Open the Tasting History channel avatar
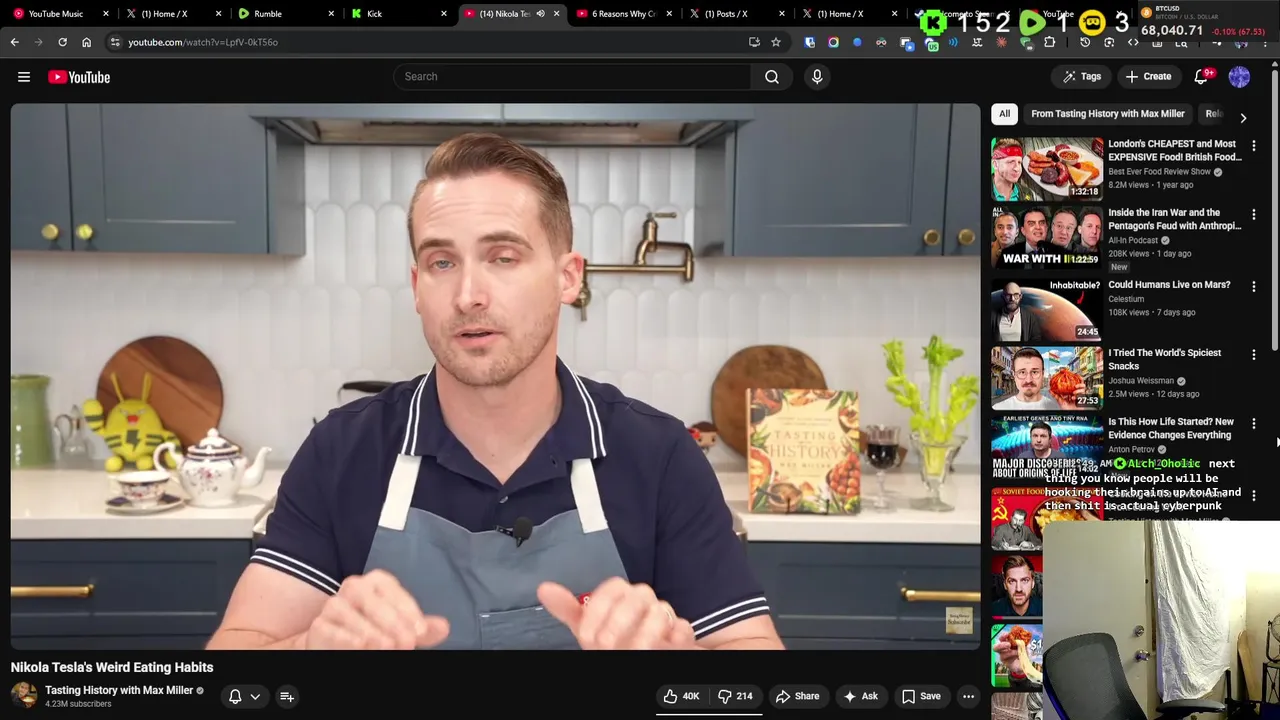Image resolution: width=1280 pixels, height=720 pixels. 24,695
